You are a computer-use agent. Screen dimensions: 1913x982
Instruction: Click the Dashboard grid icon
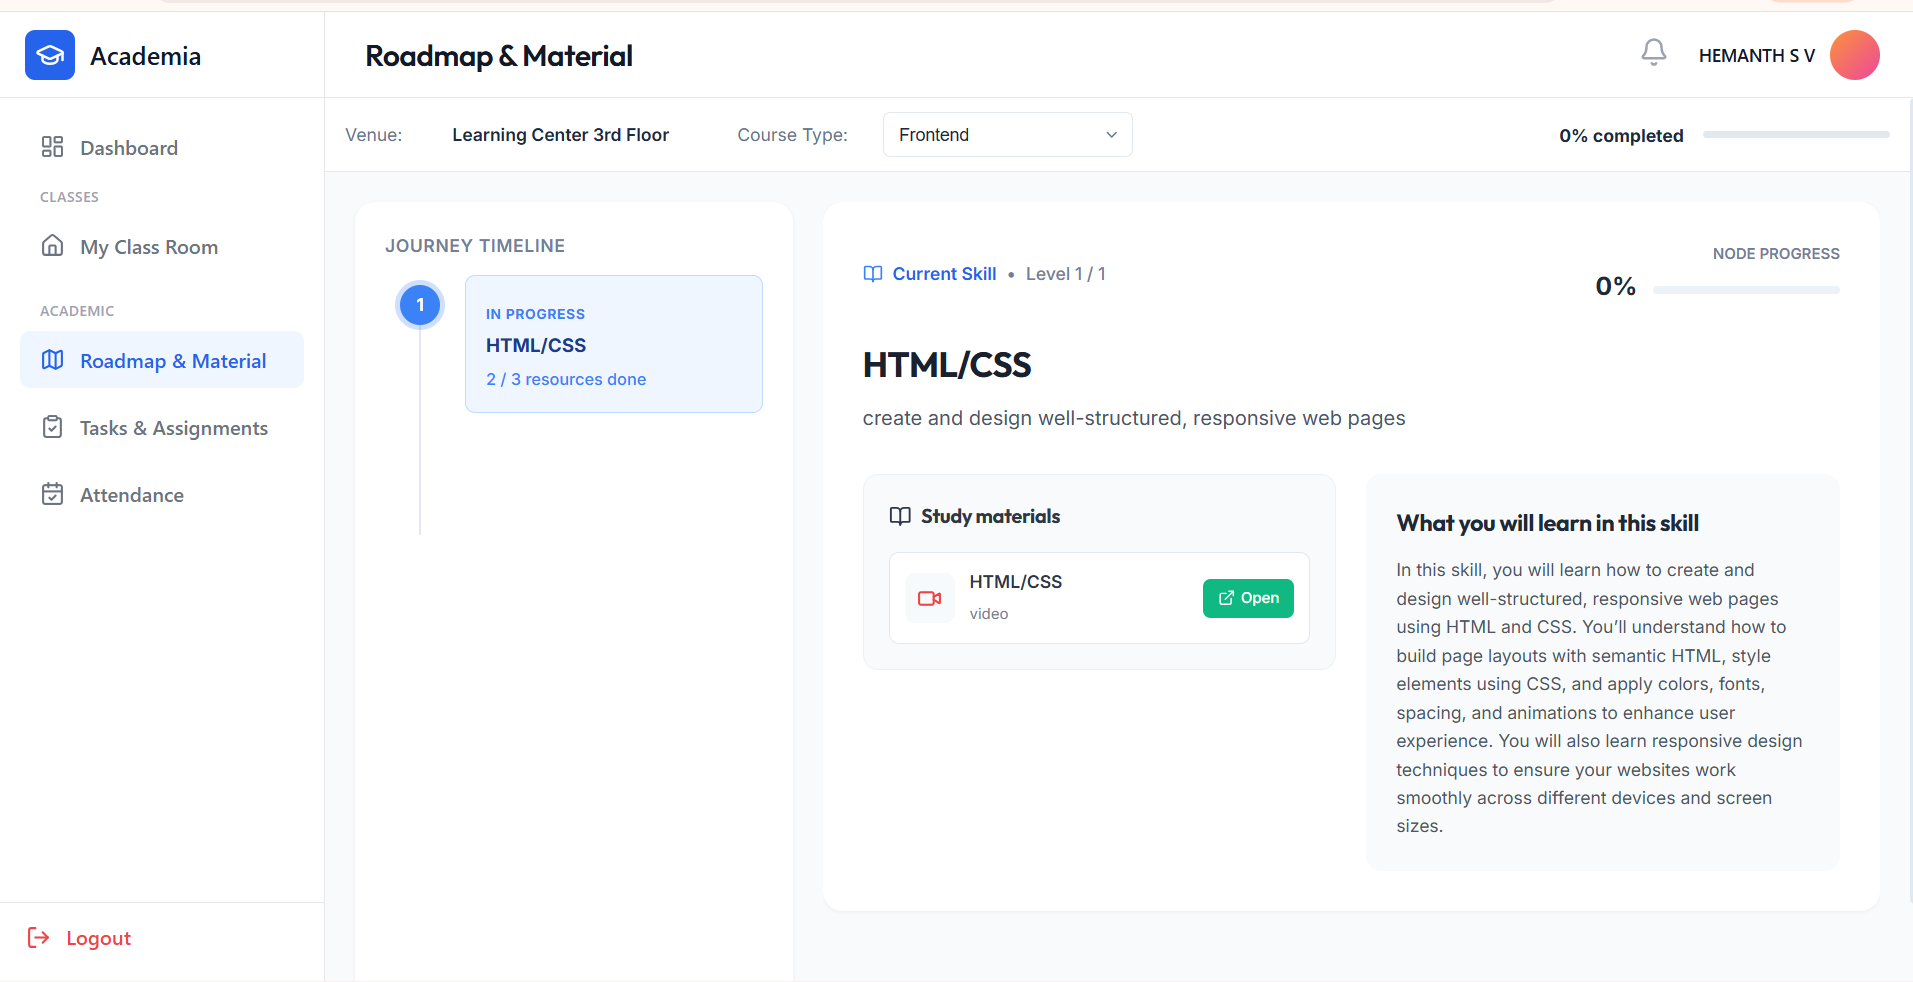(52, 147)
